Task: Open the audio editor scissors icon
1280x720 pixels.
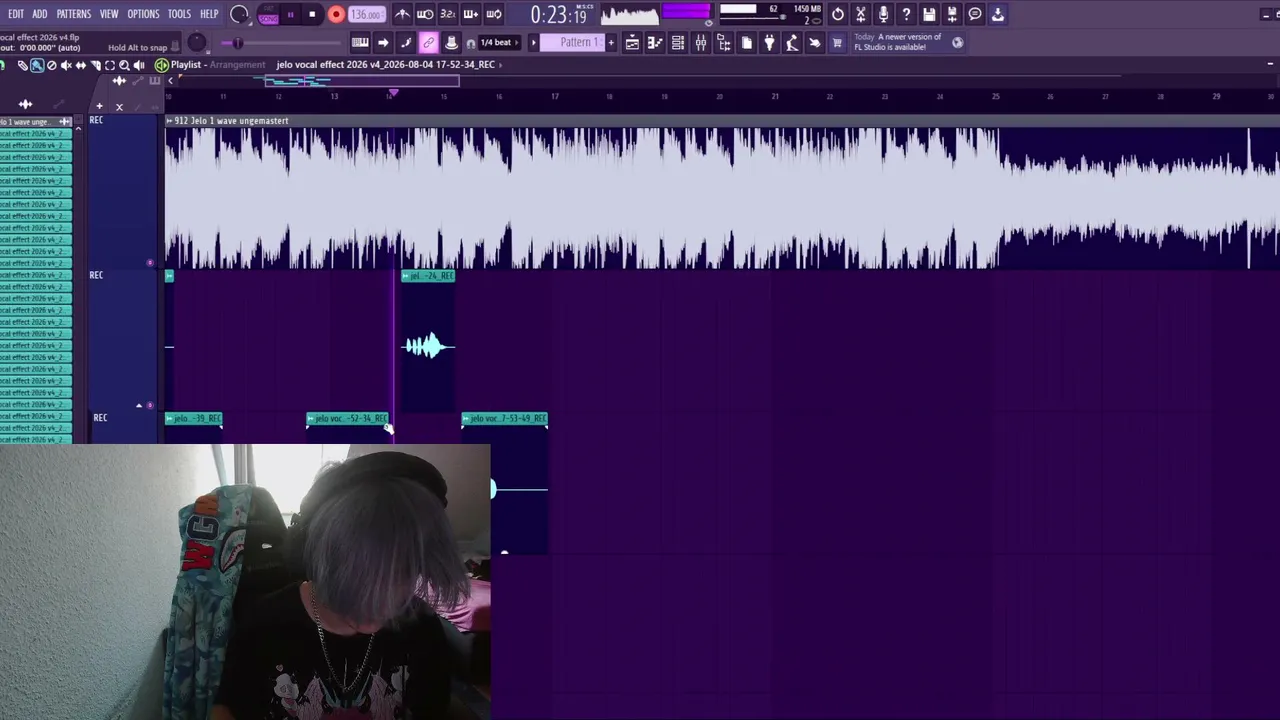Action: (x=861, y=14)
